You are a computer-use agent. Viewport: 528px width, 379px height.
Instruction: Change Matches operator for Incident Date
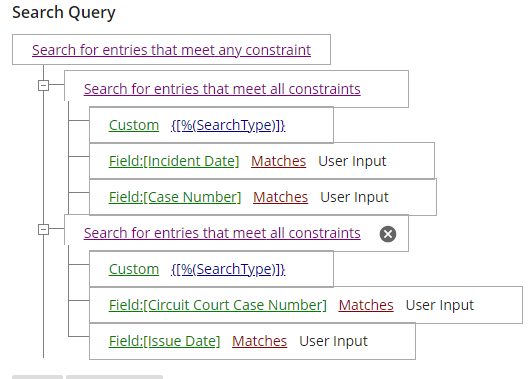[x=278, y=161]
